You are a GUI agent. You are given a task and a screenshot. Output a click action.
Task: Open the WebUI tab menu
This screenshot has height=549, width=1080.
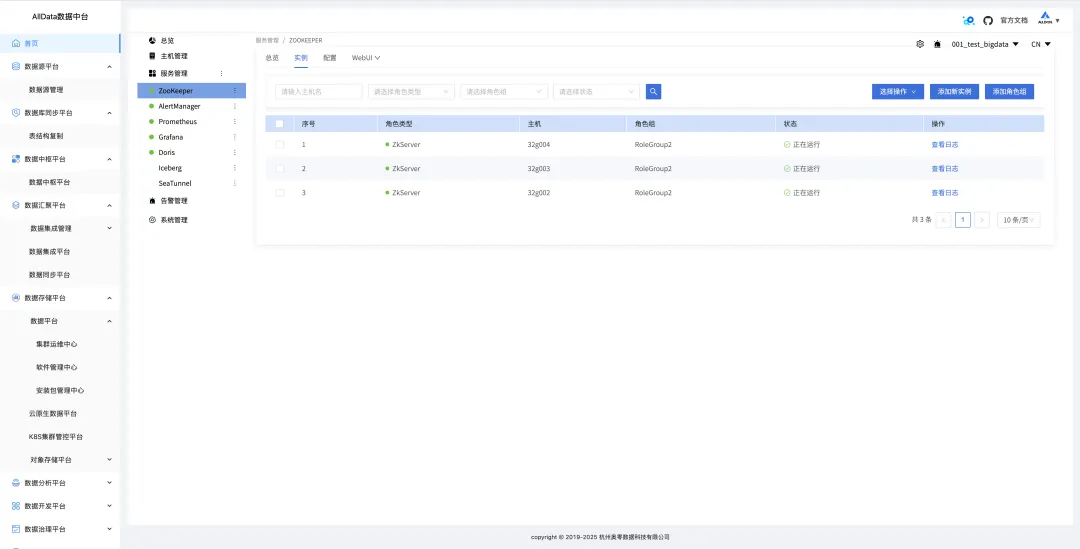click(x=366, y=58)
